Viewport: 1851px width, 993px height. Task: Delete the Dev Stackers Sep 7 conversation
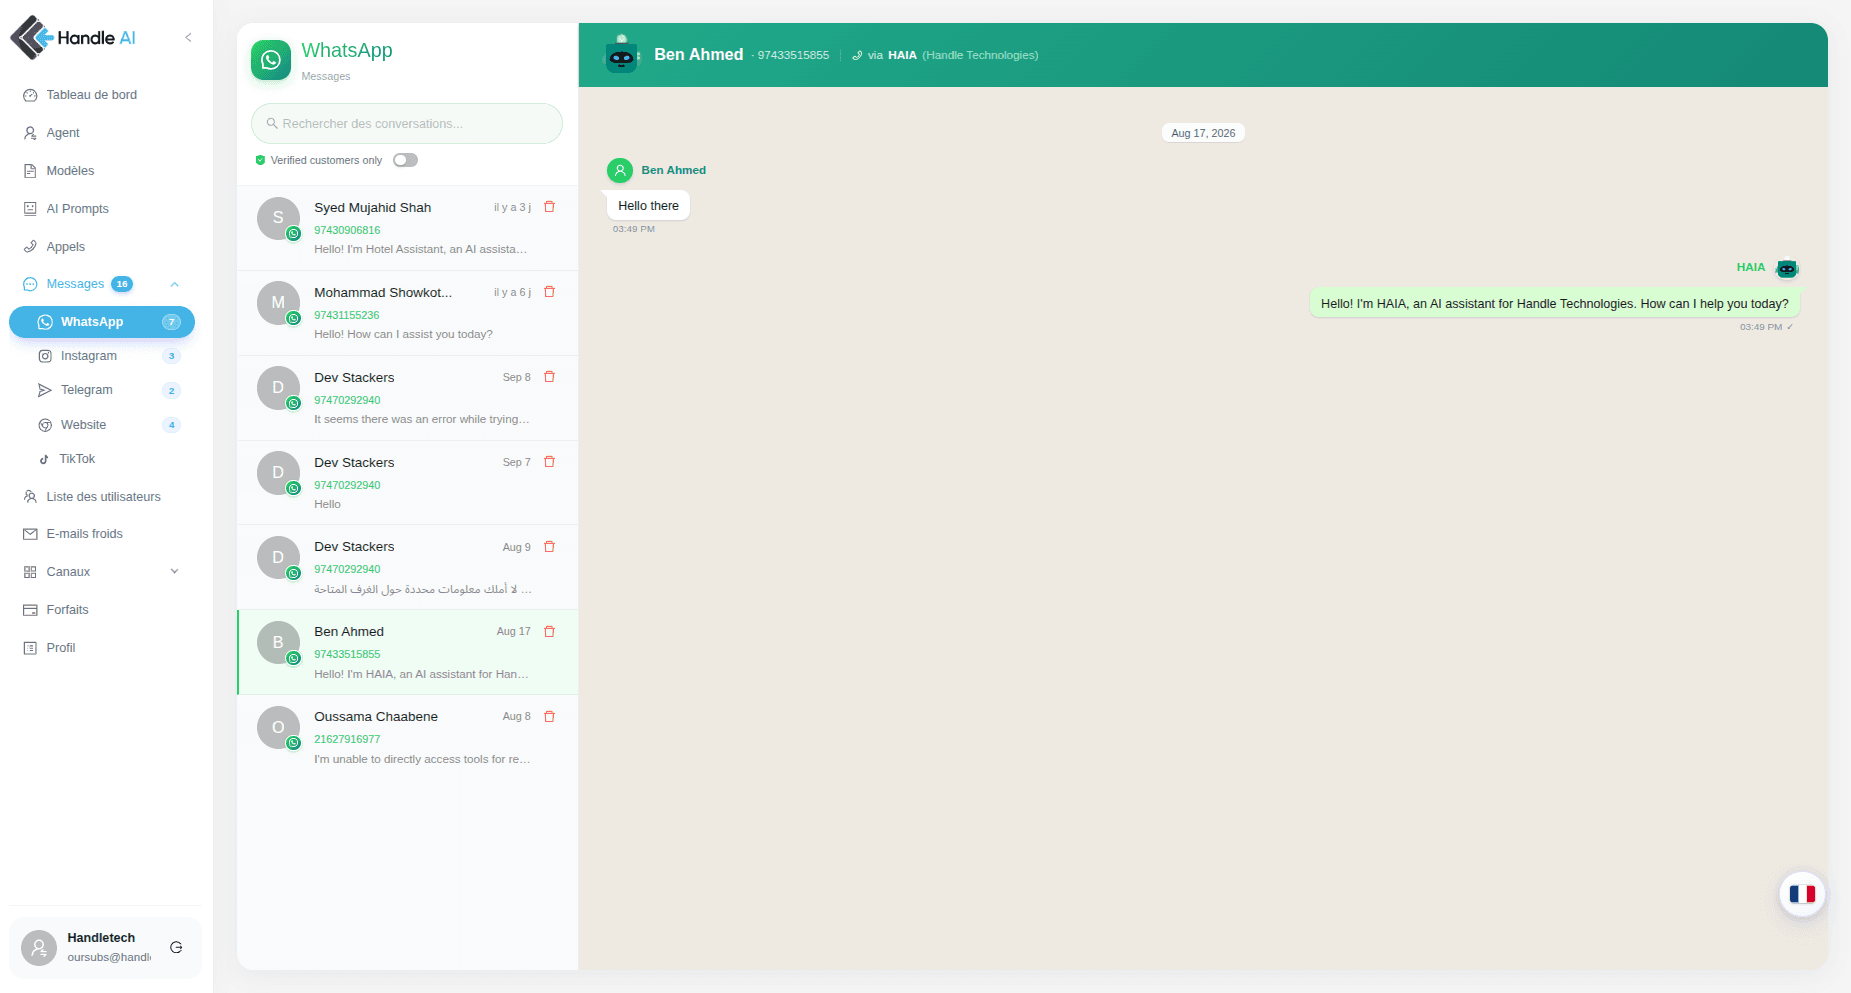[x=549, y=462]
